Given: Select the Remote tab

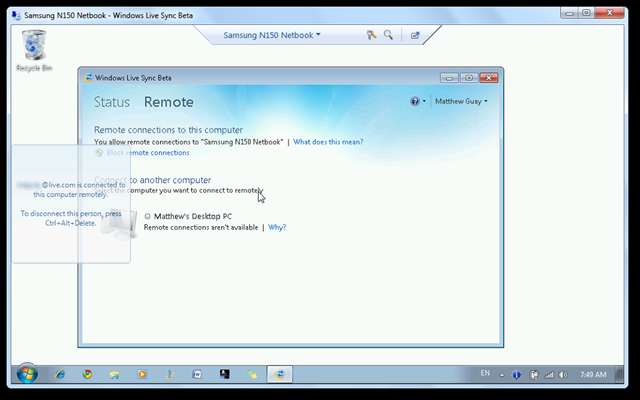Looking at the screenshot, I should (x=169, y=102).
